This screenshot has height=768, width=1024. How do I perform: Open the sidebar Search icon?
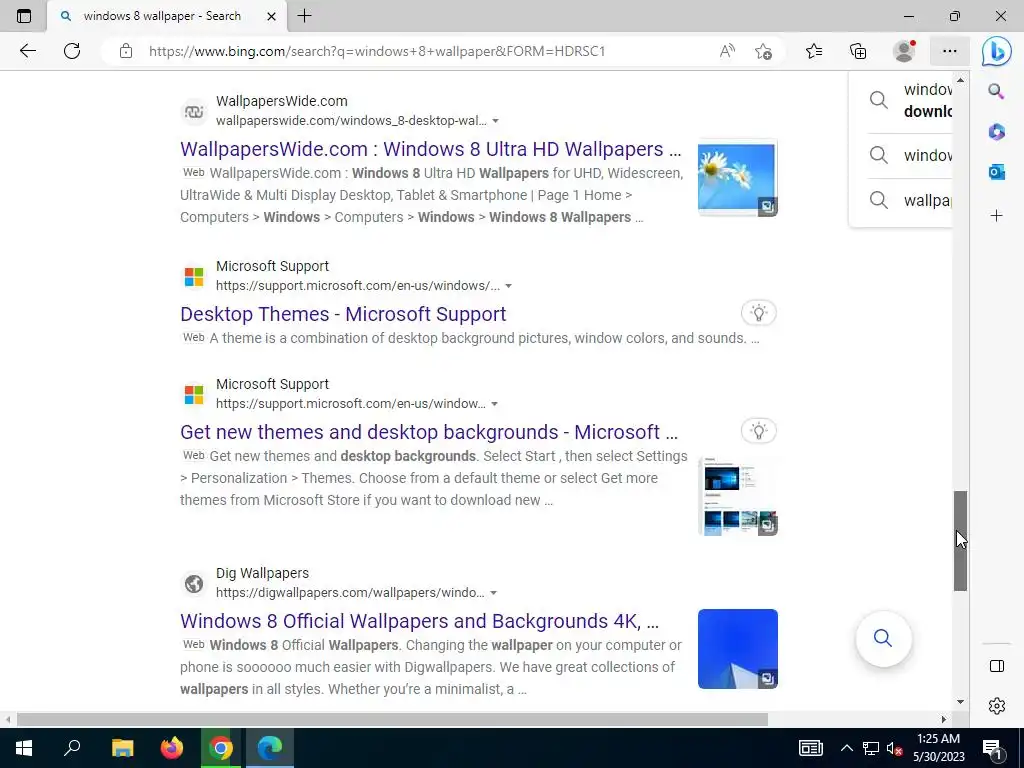click(997, 91)
